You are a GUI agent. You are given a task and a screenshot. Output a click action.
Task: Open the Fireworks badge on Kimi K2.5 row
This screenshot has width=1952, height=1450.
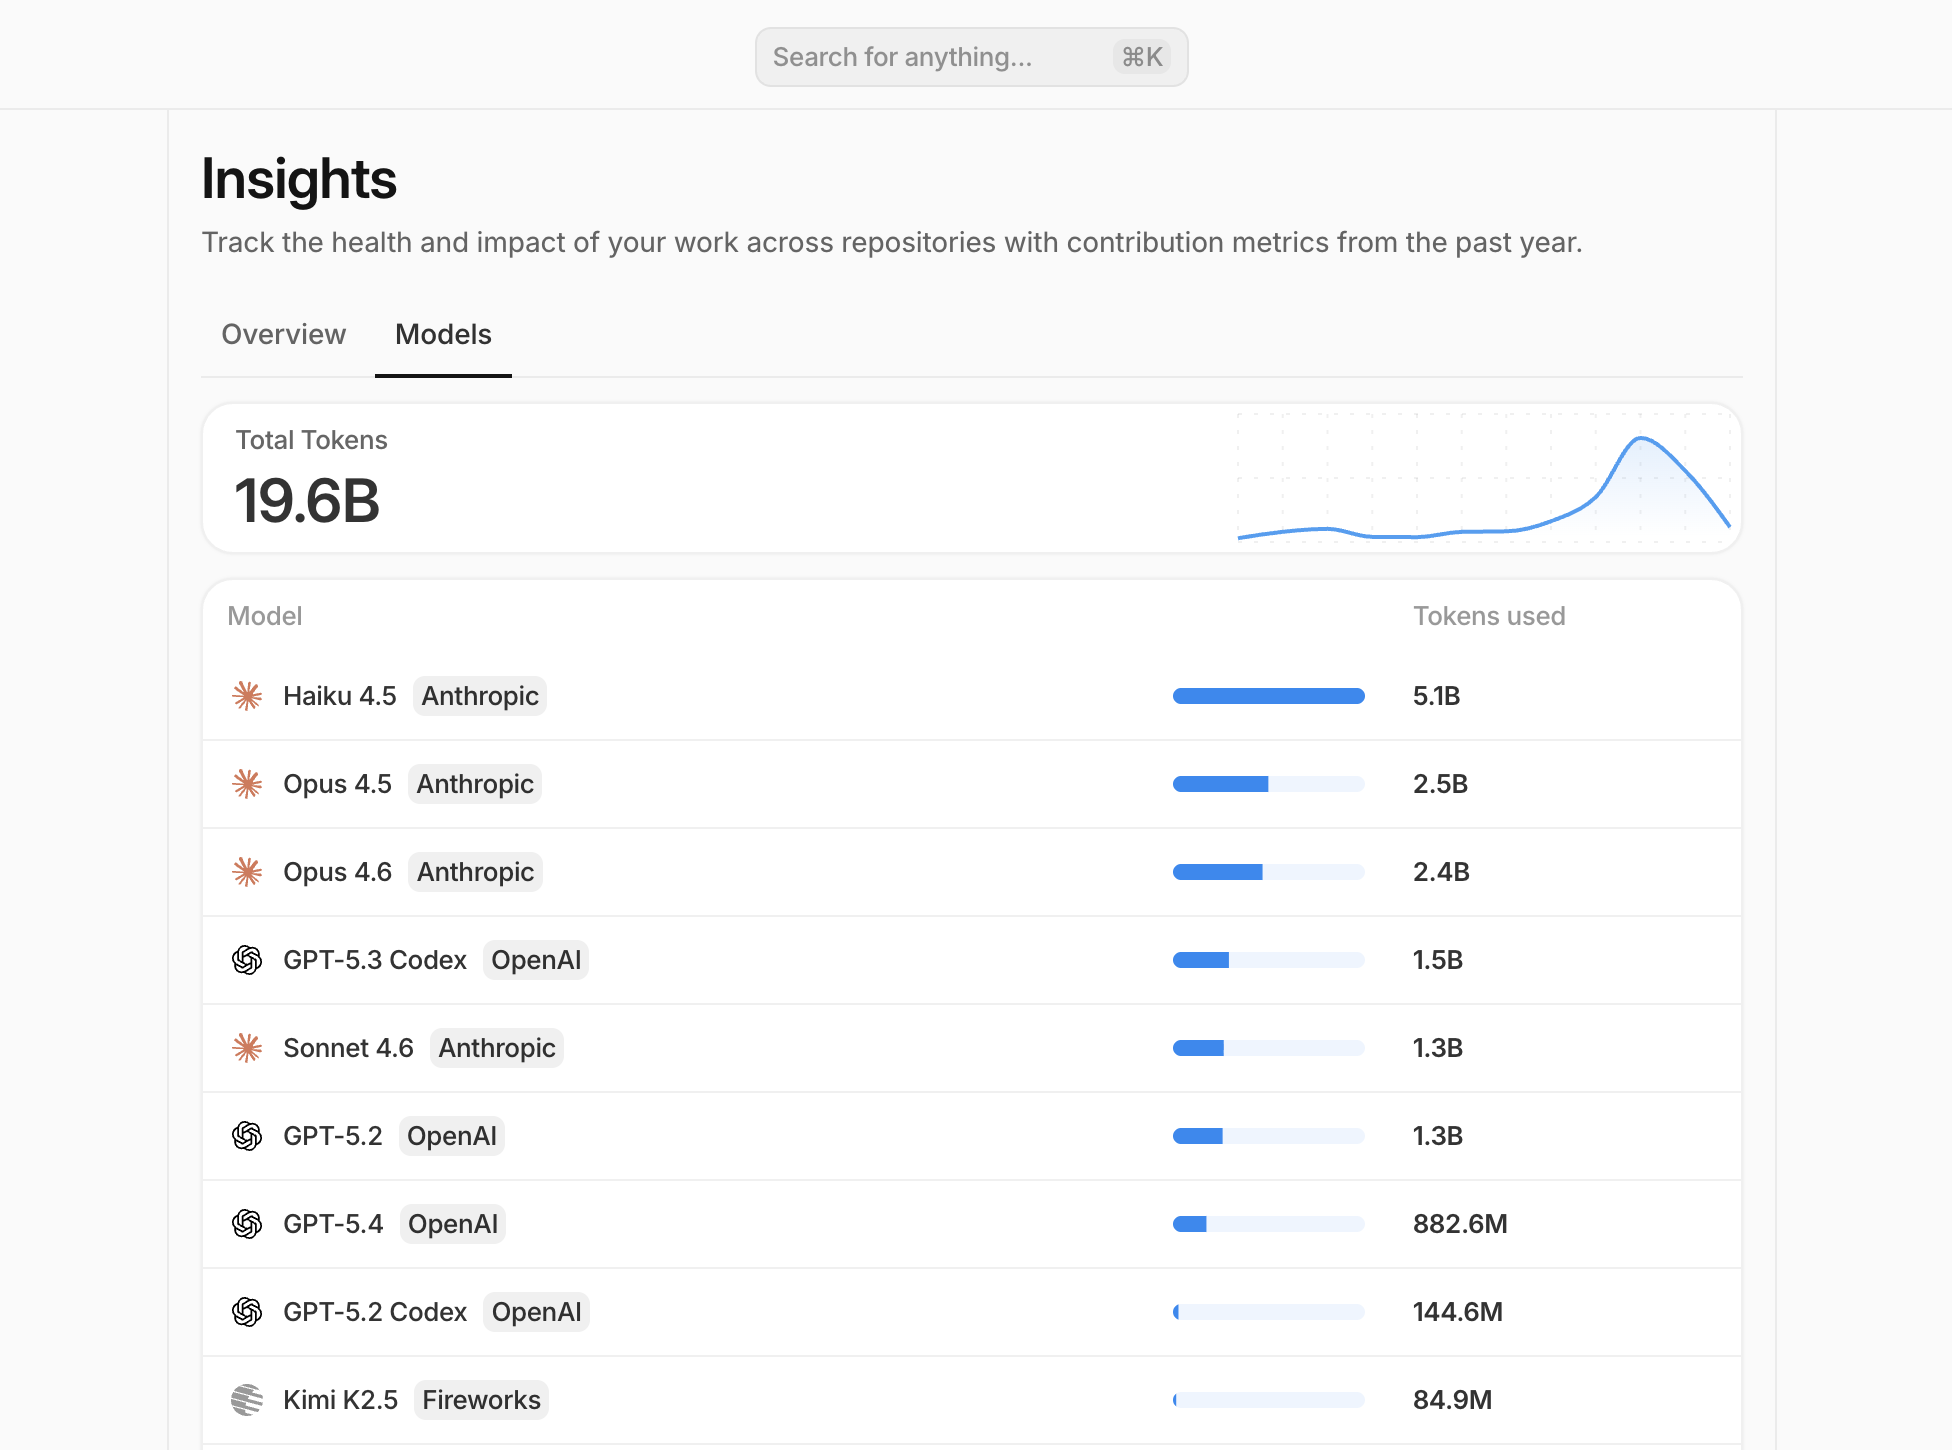point(481,1399)
